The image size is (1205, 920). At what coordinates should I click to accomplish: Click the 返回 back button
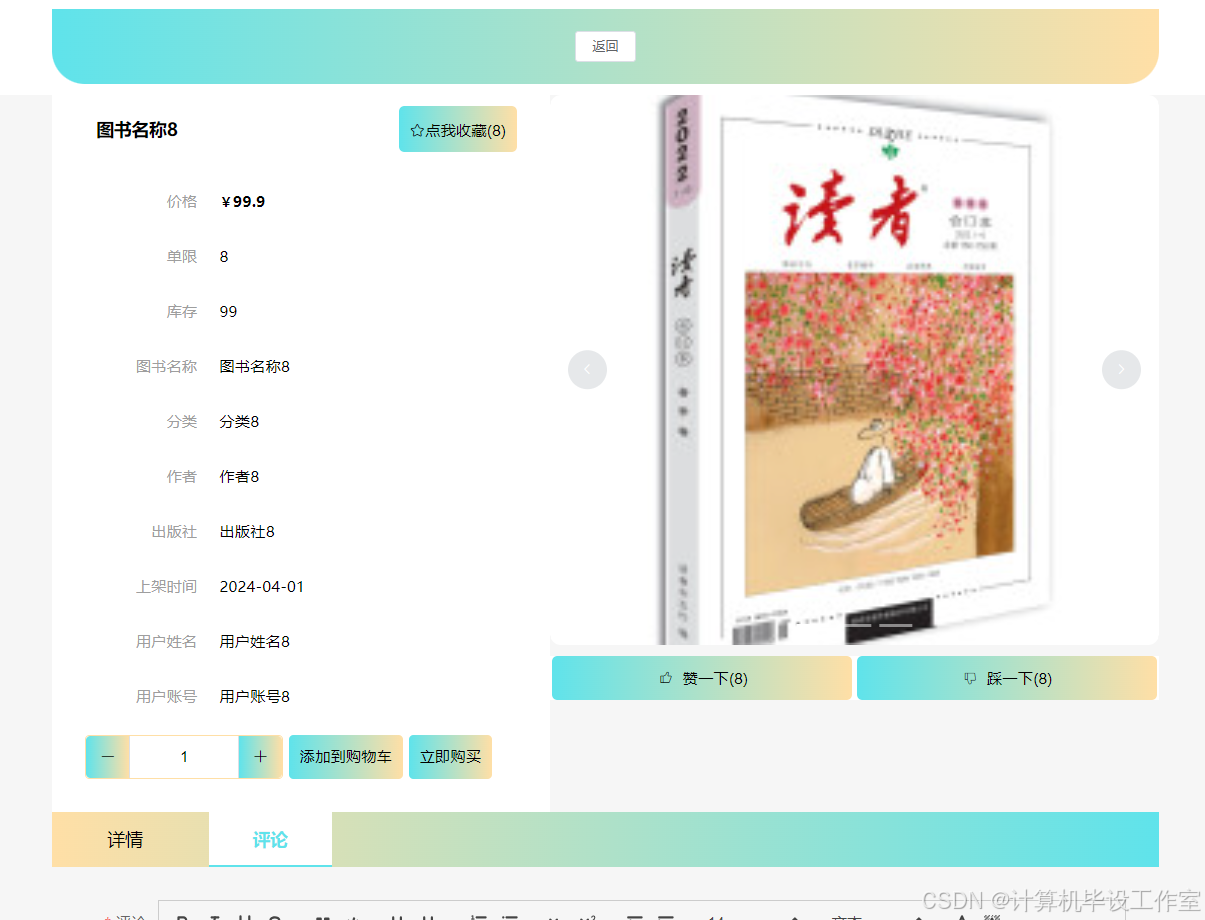click(605, 46)
